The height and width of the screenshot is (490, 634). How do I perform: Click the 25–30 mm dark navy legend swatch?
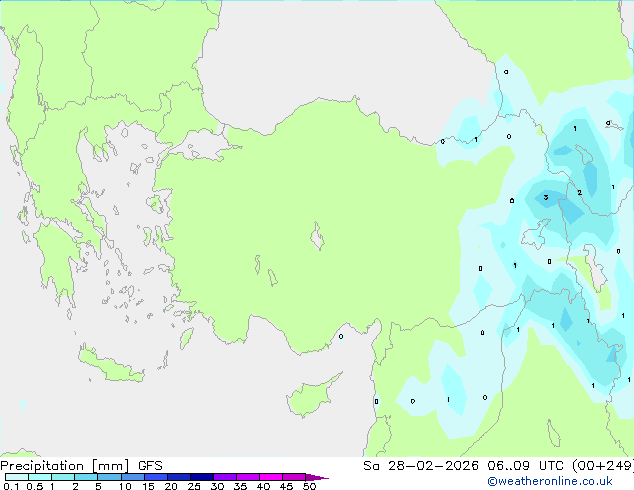click(202, 477)
